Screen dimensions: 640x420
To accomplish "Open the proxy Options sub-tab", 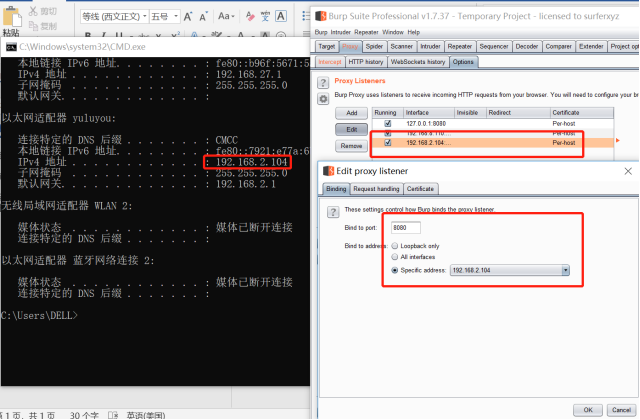I will click(x=463, y=62).
